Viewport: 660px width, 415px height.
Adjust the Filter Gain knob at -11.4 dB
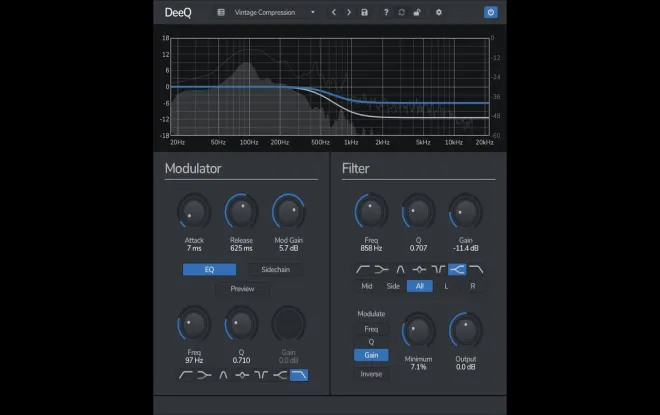(465, 212)
